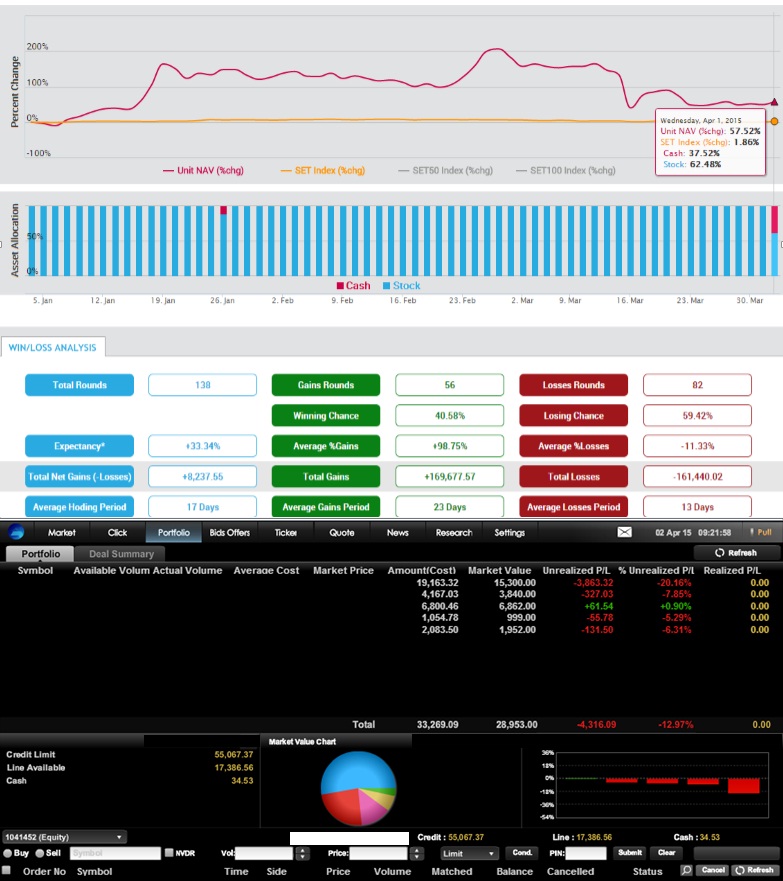Select the Sell radio button

tap(40, 853)
